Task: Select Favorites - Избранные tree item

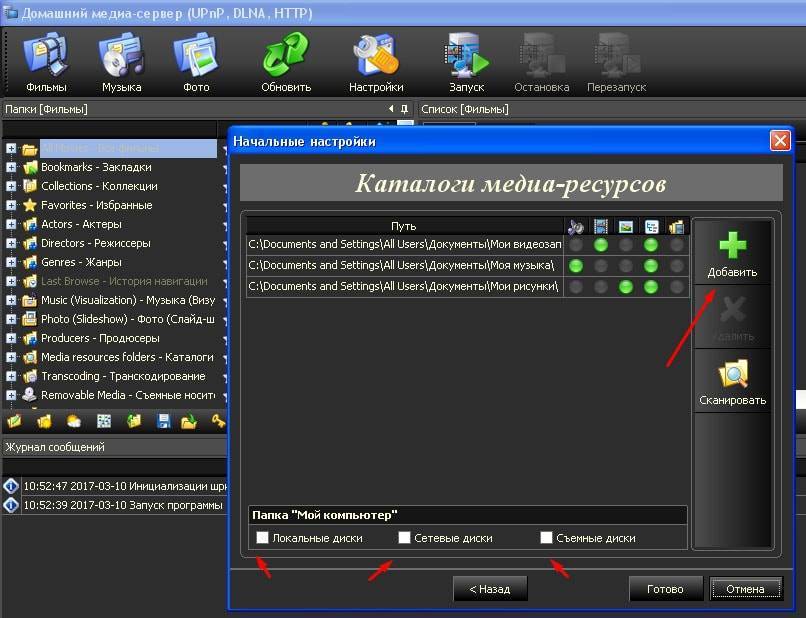Action: coord(96,205)
